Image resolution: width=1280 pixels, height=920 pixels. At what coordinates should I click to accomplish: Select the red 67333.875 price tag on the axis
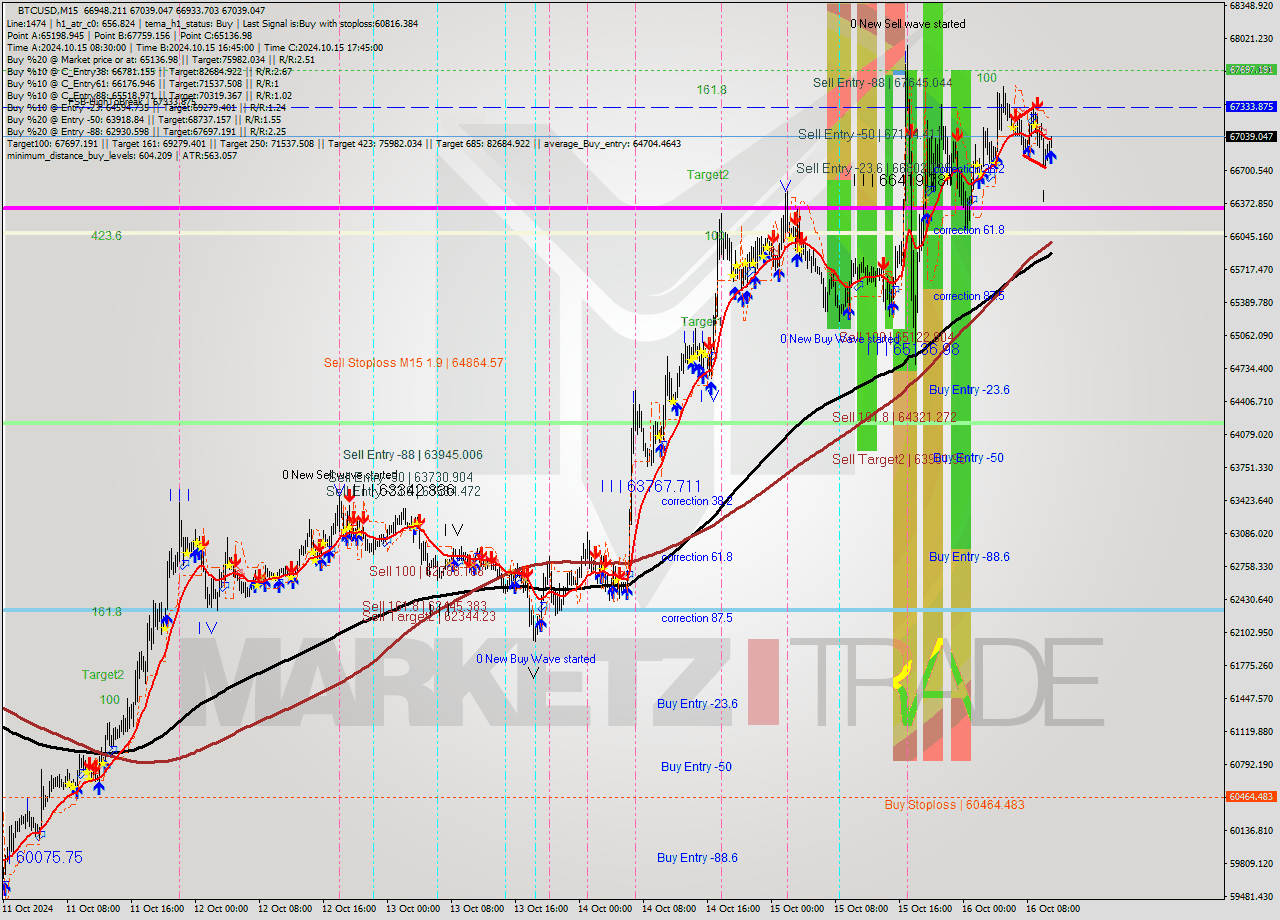tap(1251, 106)
